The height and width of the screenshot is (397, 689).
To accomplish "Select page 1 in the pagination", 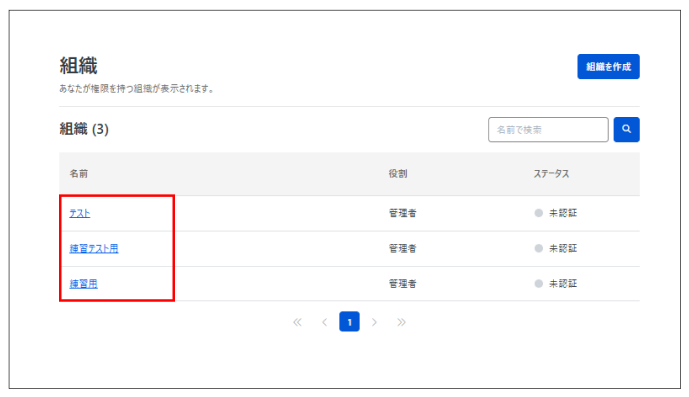I will pyautogui.click(x=349, y=321).
